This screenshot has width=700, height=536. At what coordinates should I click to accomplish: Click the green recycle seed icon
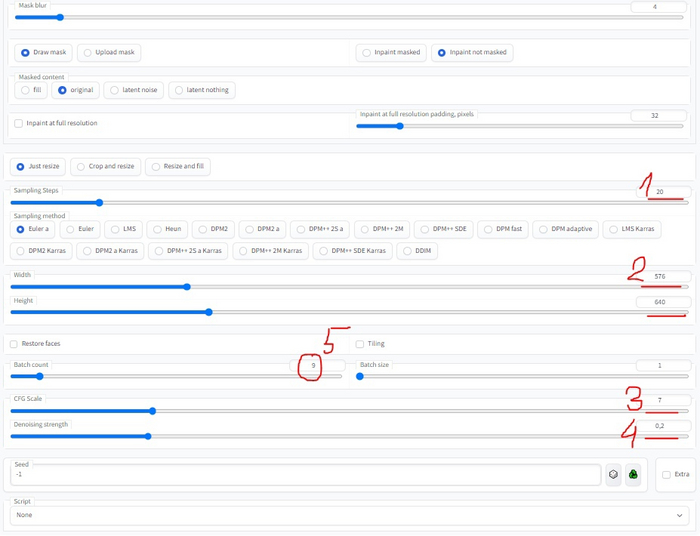(633, 474)
